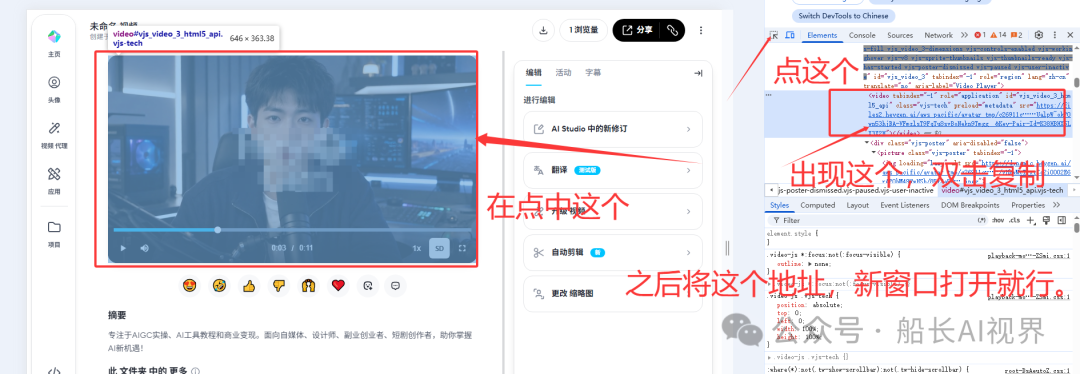This screenshot has height=374, width=1080.
Task: Select the Network tab in DevTools
Action: click(938, 35)
